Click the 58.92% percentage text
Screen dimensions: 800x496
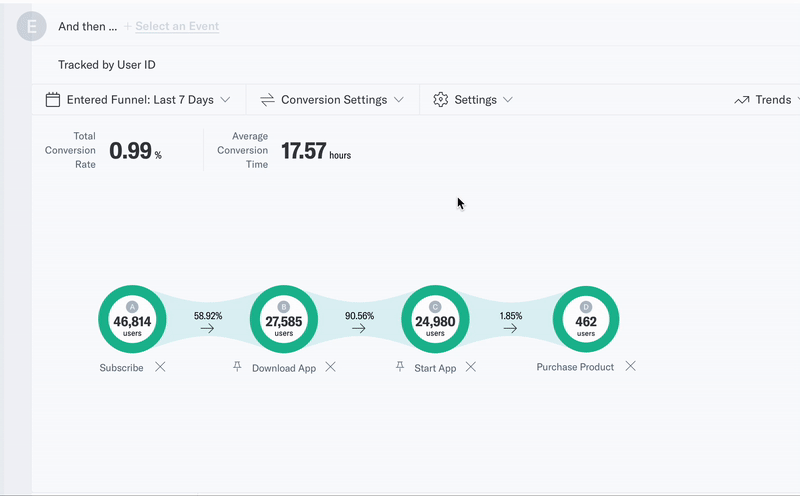(208, 316)
